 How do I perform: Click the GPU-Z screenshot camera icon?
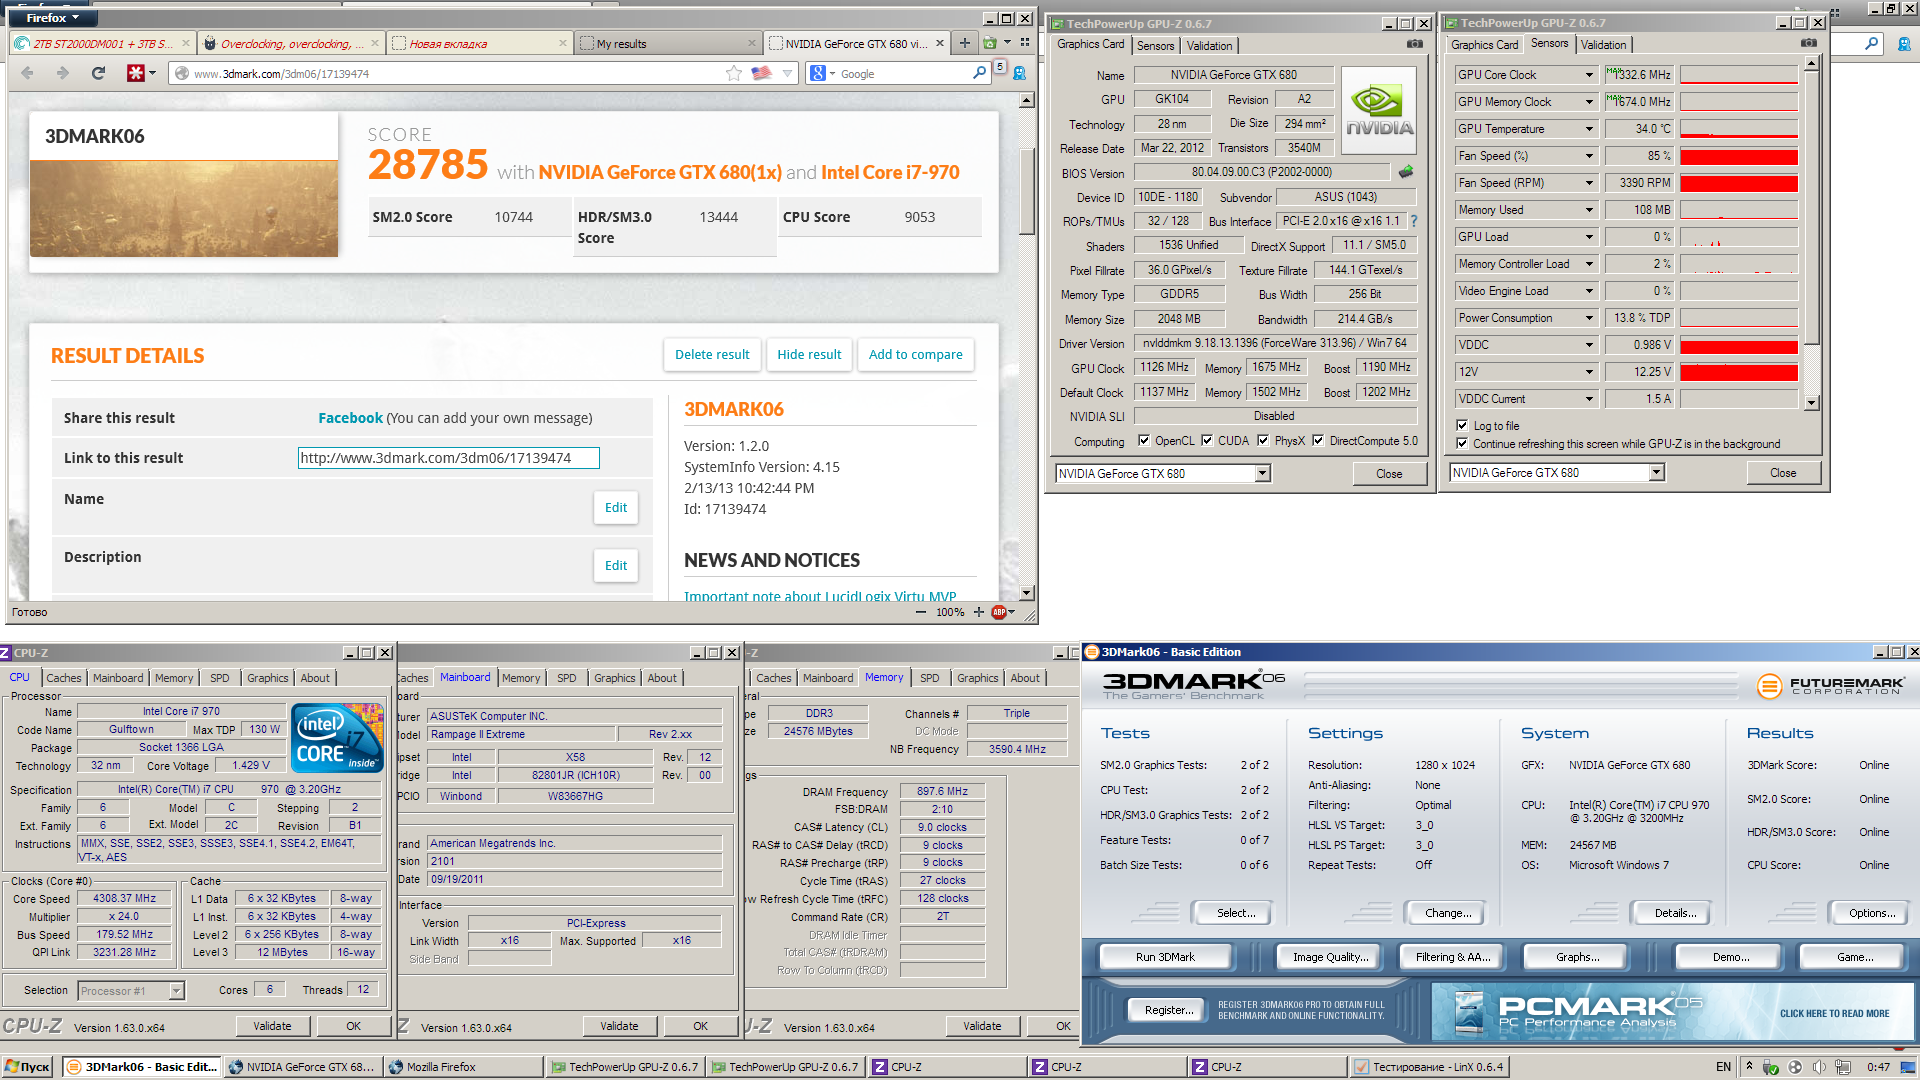1414,44
